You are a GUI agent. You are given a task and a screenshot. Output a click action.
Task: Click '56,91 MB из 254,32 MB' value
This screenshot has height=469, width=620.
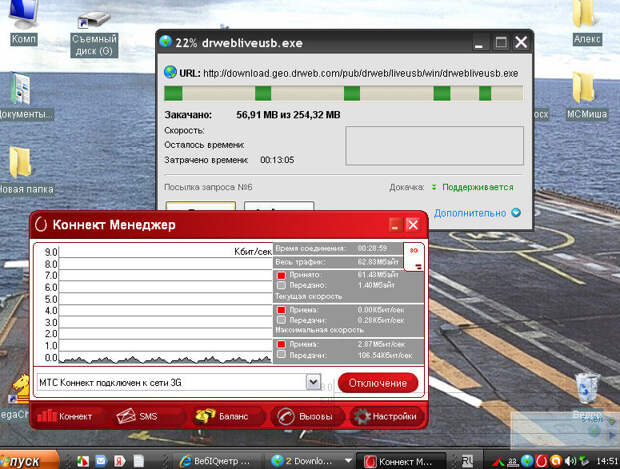click(288, 115)
